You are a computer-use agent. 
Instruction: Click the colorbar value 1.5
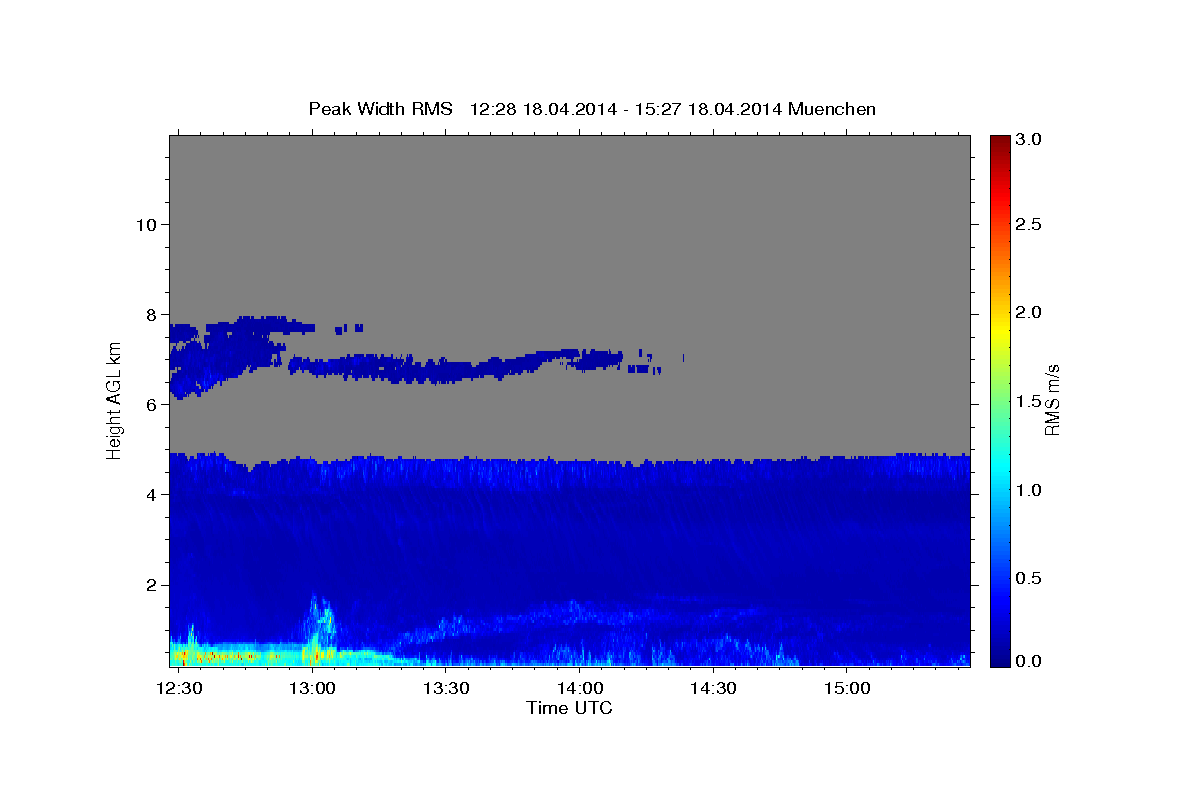[1029, 401]
